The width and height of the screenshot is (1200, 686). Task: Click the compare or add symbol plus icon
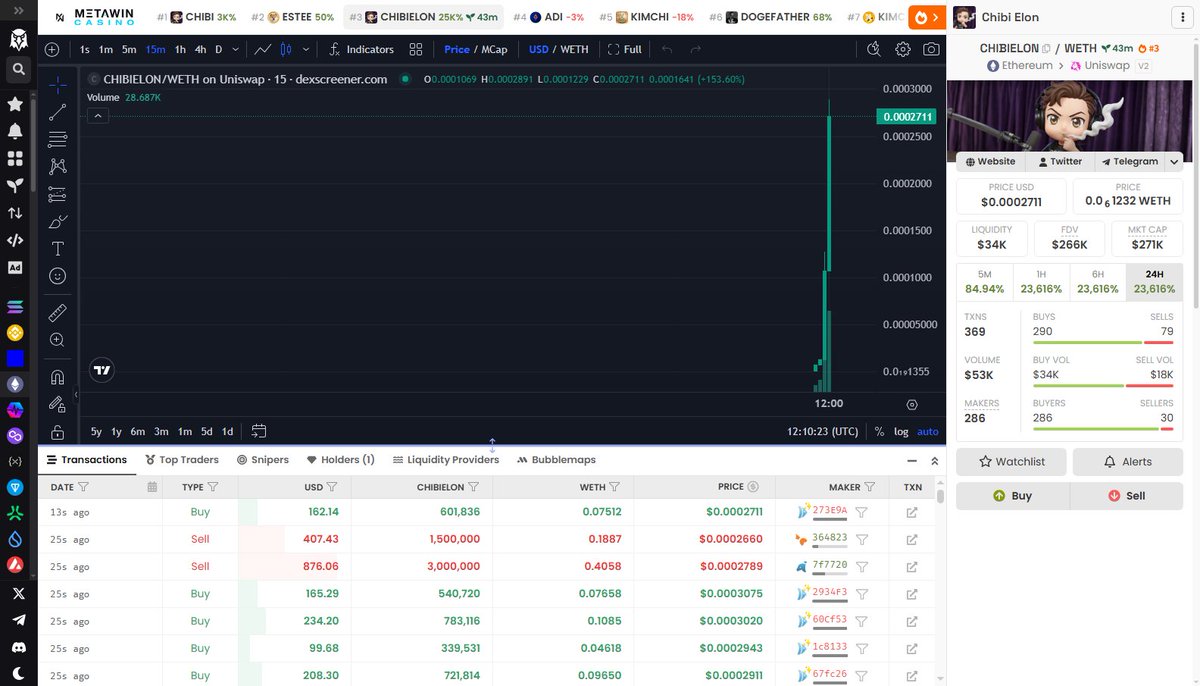tap(52, 49)
